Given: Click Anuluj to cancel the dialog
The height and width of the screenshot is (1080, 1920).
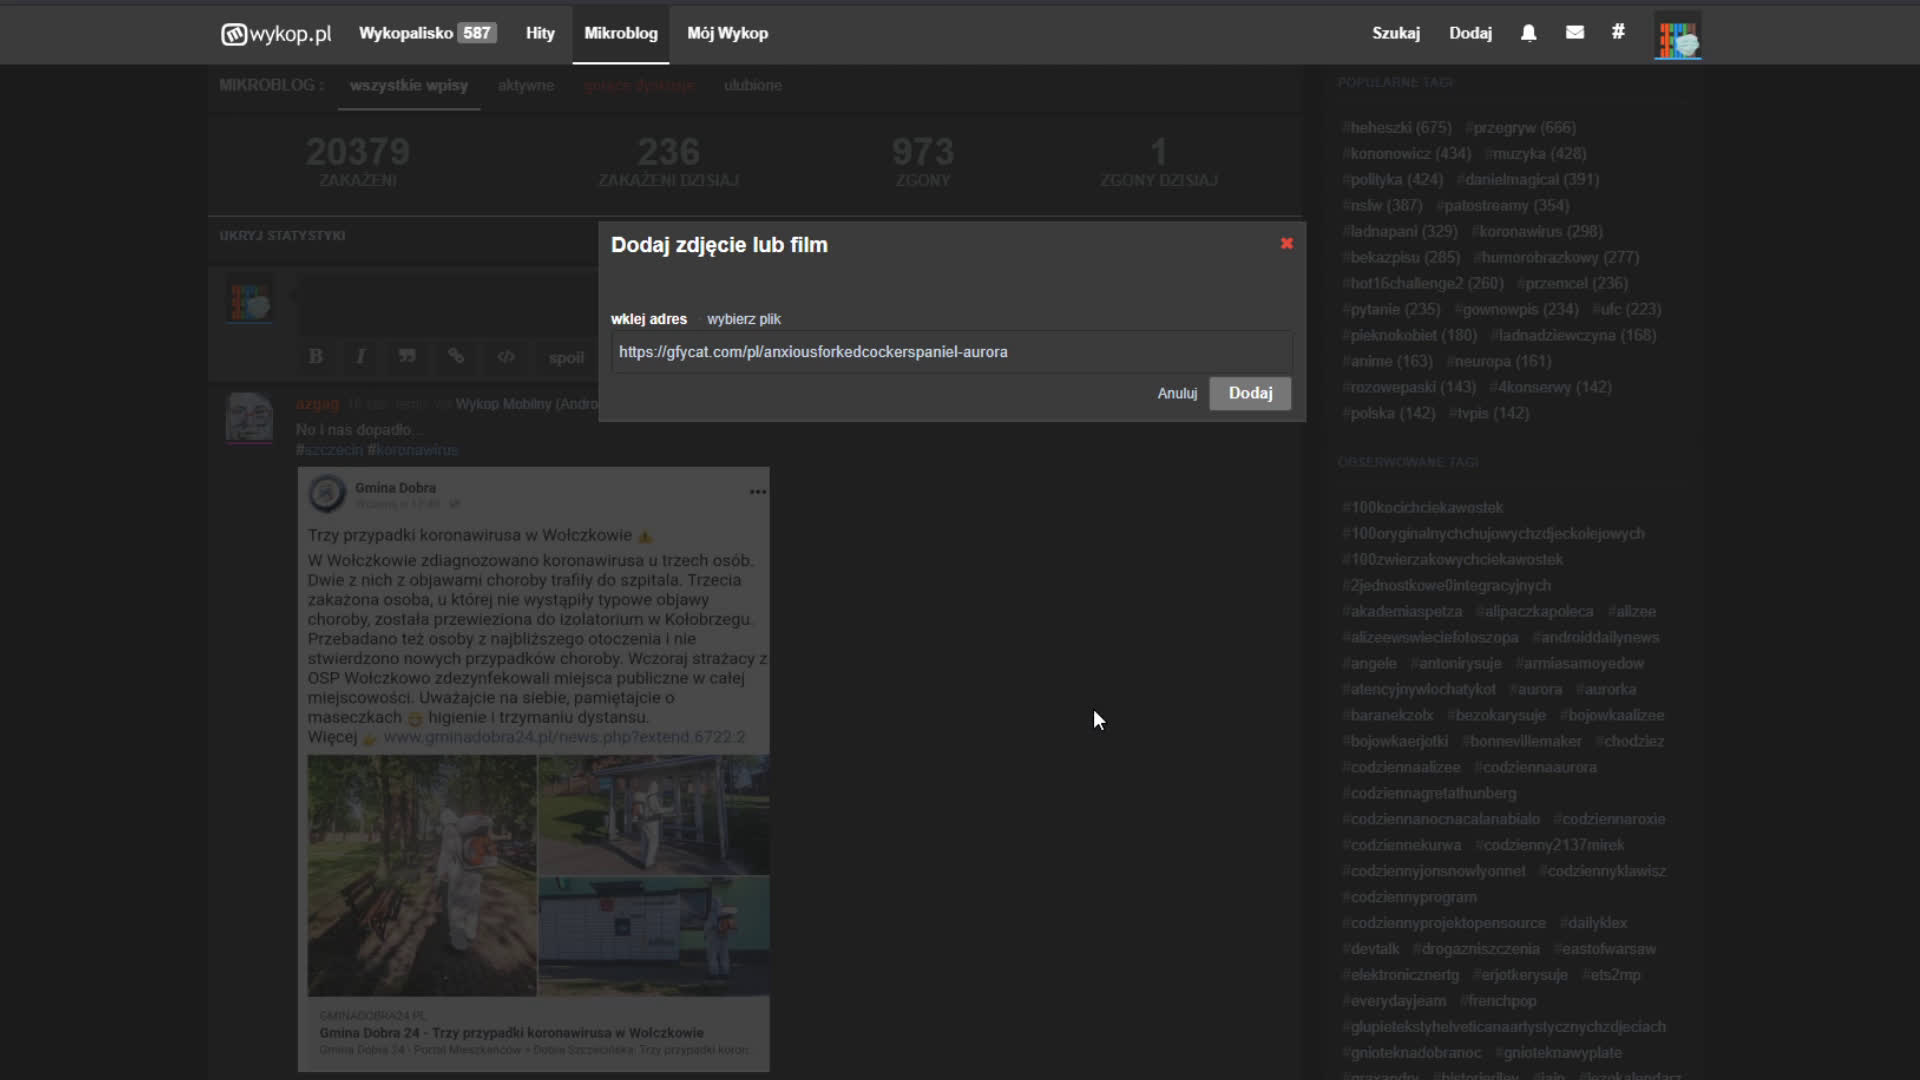Looking at the screenshot, I should tap(1177, 393).
